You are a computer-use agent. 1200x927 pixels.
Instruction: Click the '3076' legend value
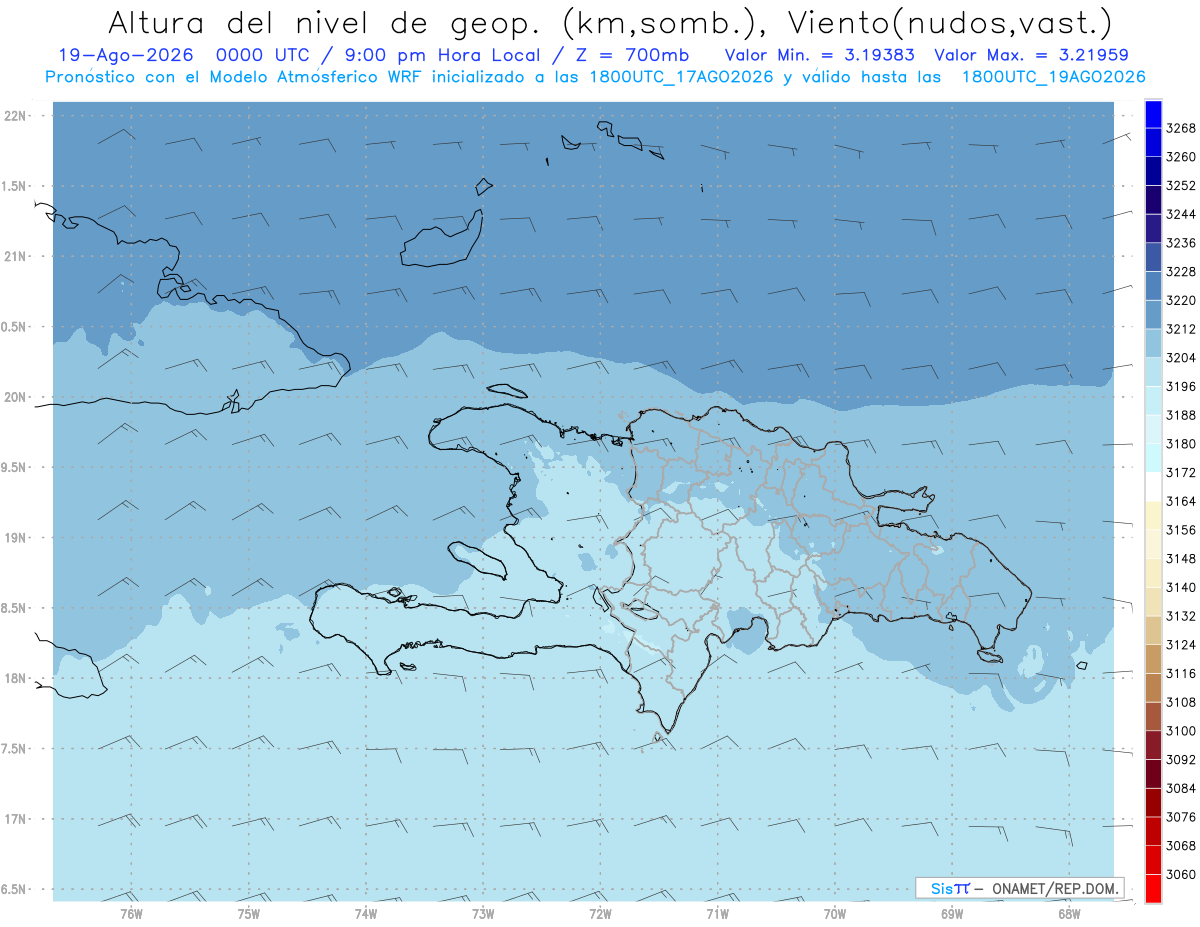(1180, 817)
